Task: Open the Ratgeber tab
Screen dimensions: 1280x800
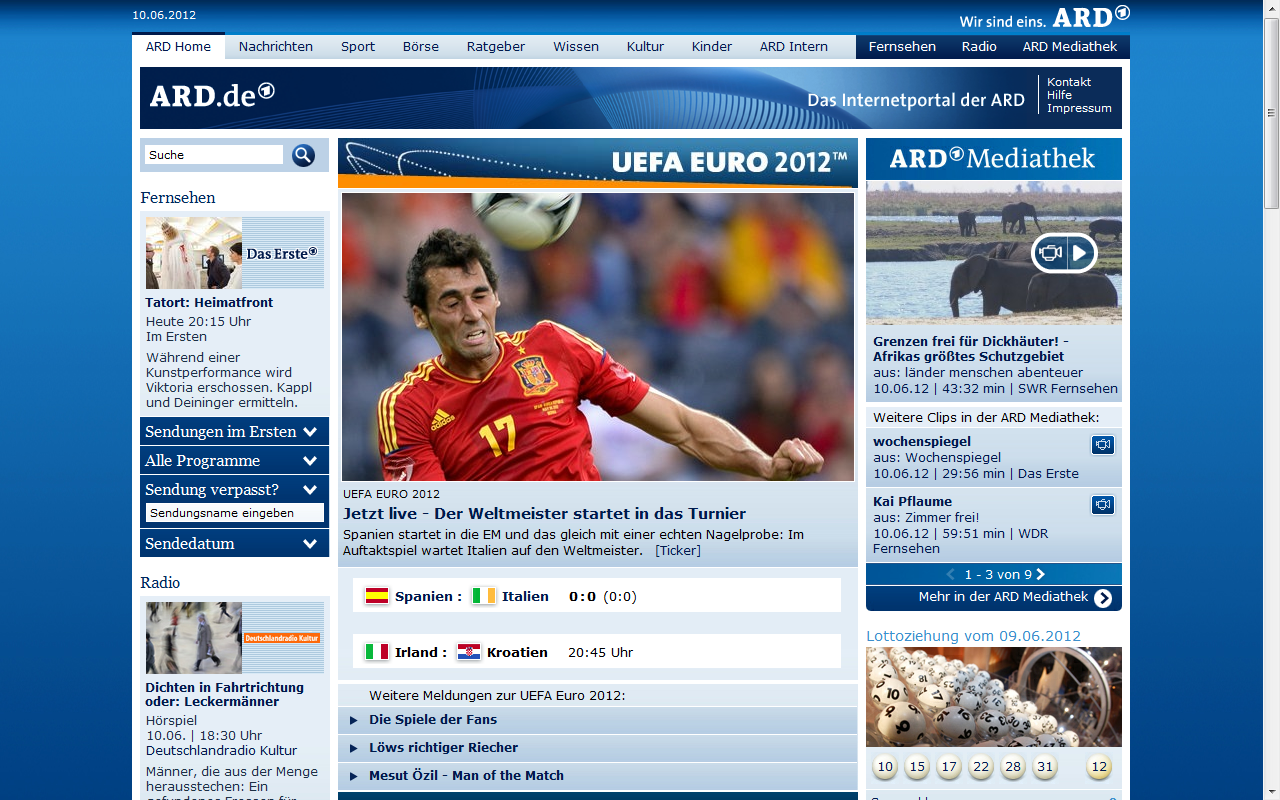Action: (496, 47)
